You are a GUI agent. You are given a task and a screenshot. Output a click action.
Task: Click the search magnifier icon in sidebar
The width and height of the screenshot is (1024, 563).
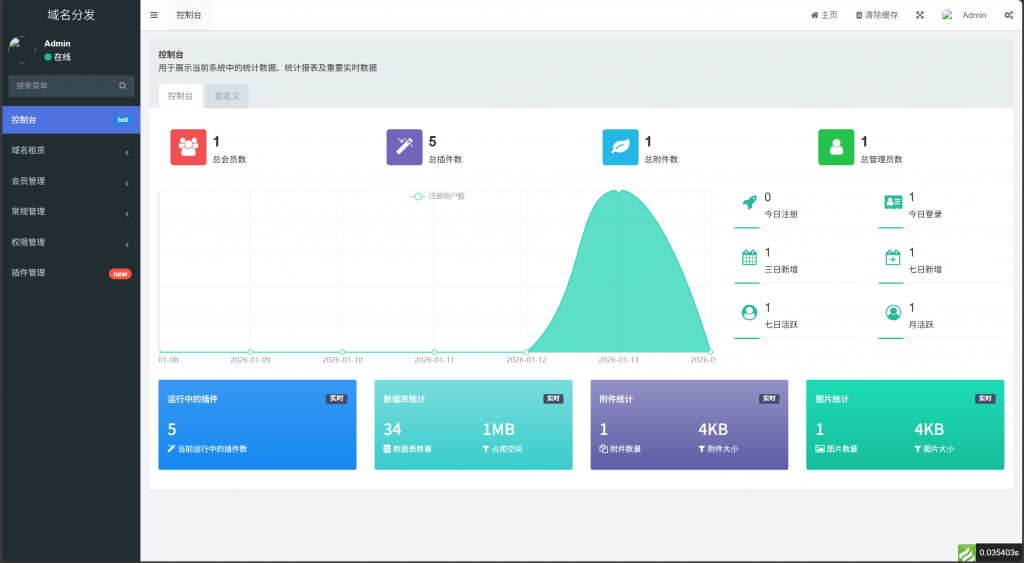tap(123, 86)
